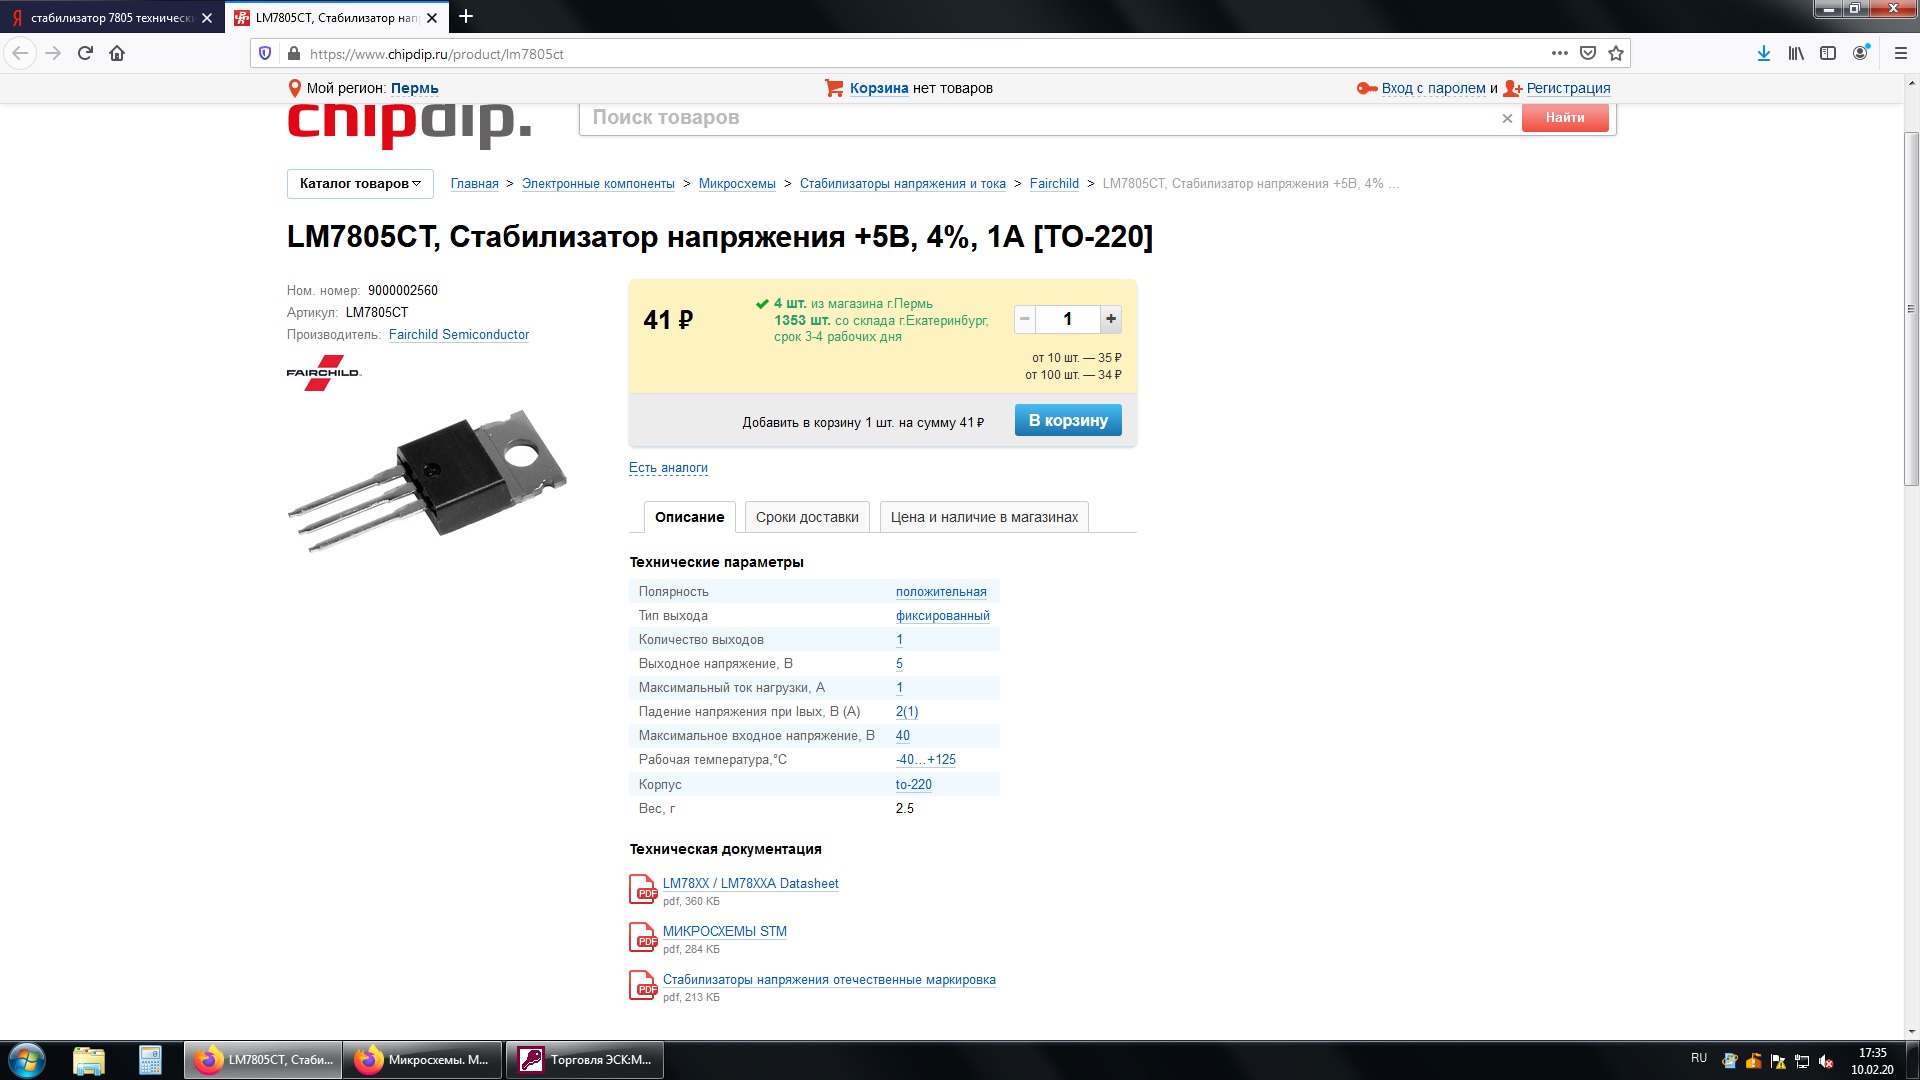Image resolution: width=1920 pixels, height=1080 pixels.
Task: Bookmark this page with the star icon
Action: 1616,53
